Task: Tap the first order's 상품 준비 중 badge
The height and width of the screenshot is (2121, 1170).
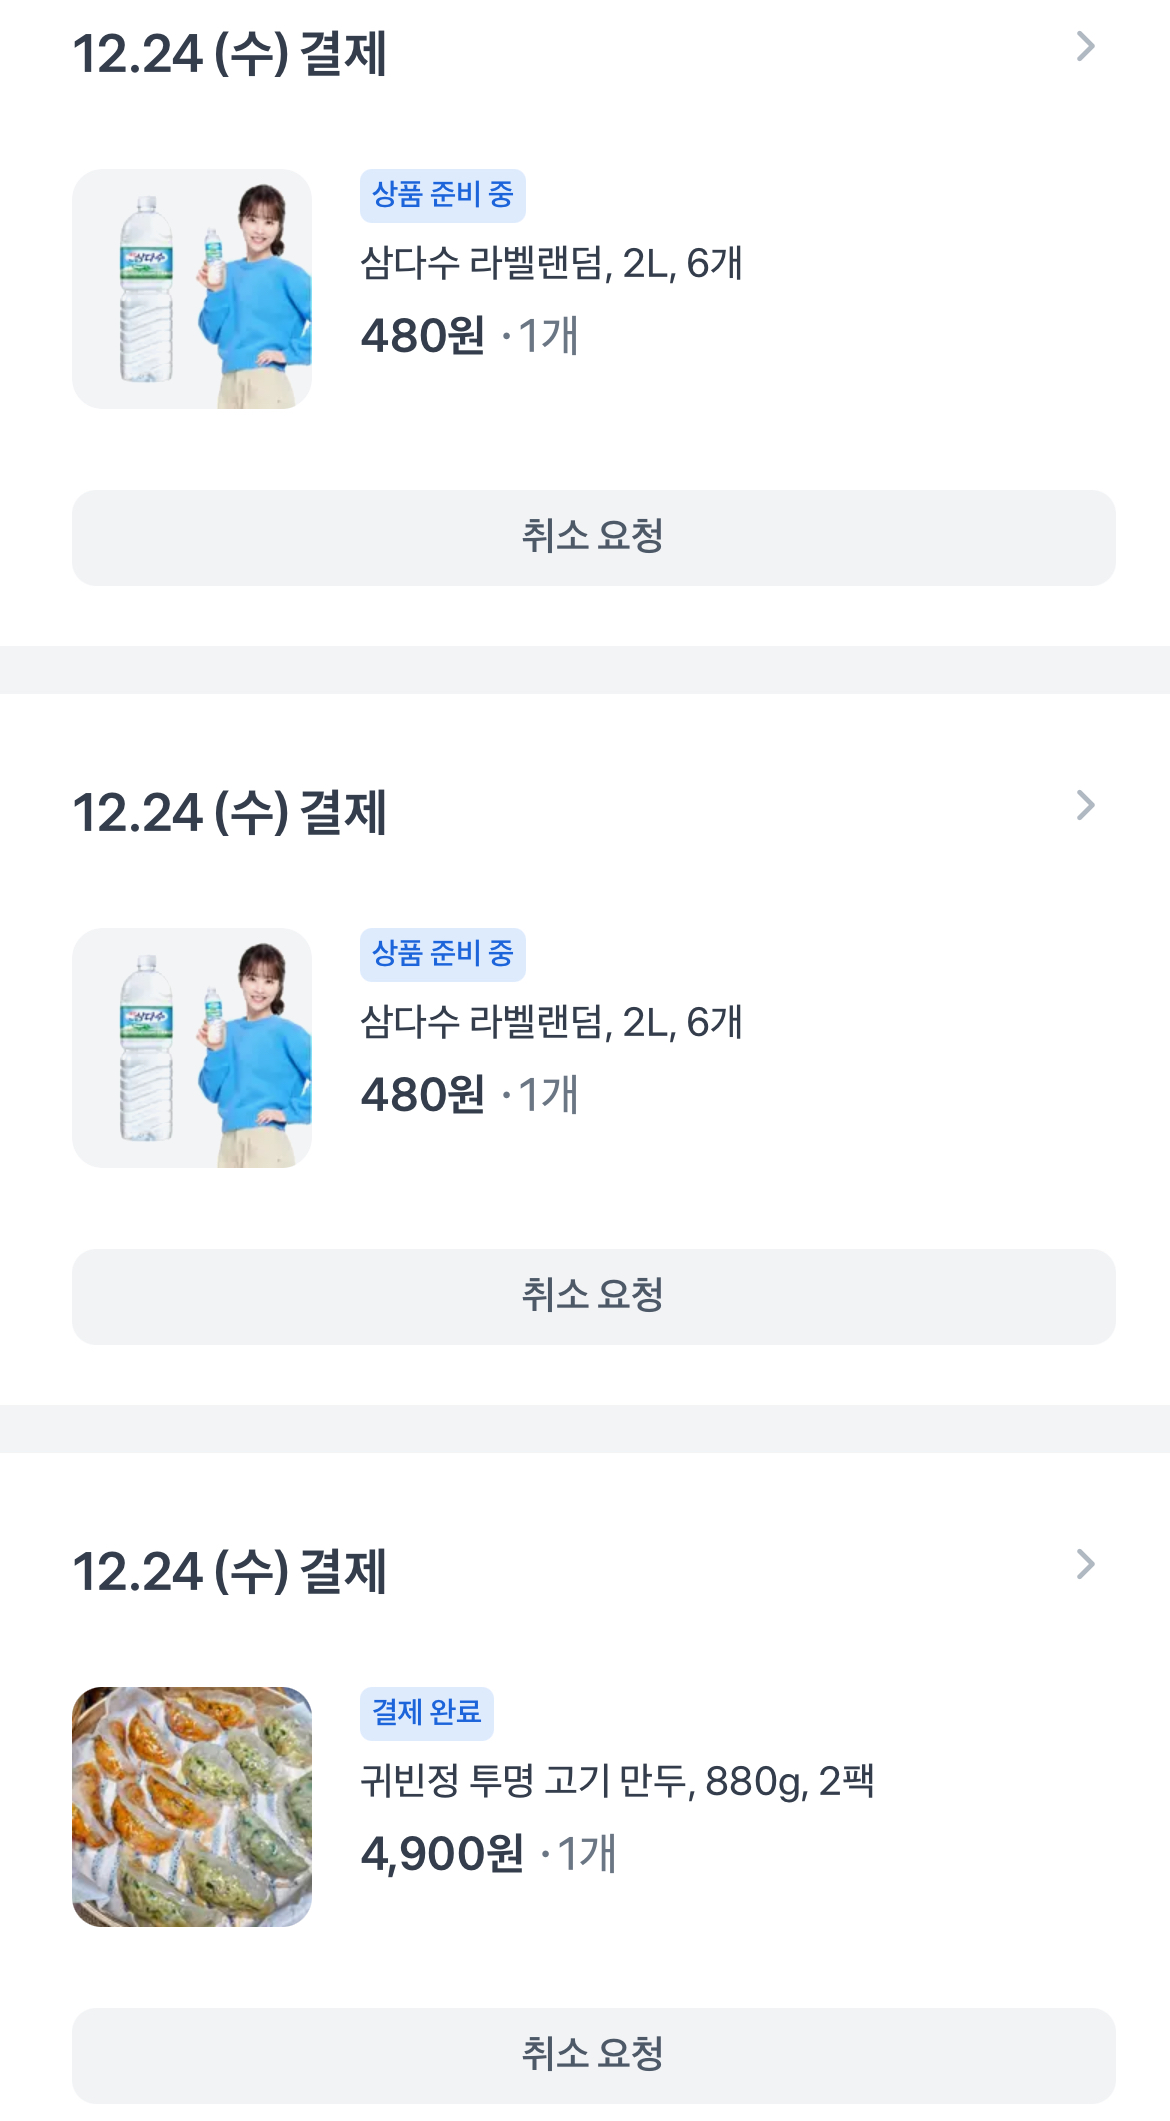Action: (442, 195)
